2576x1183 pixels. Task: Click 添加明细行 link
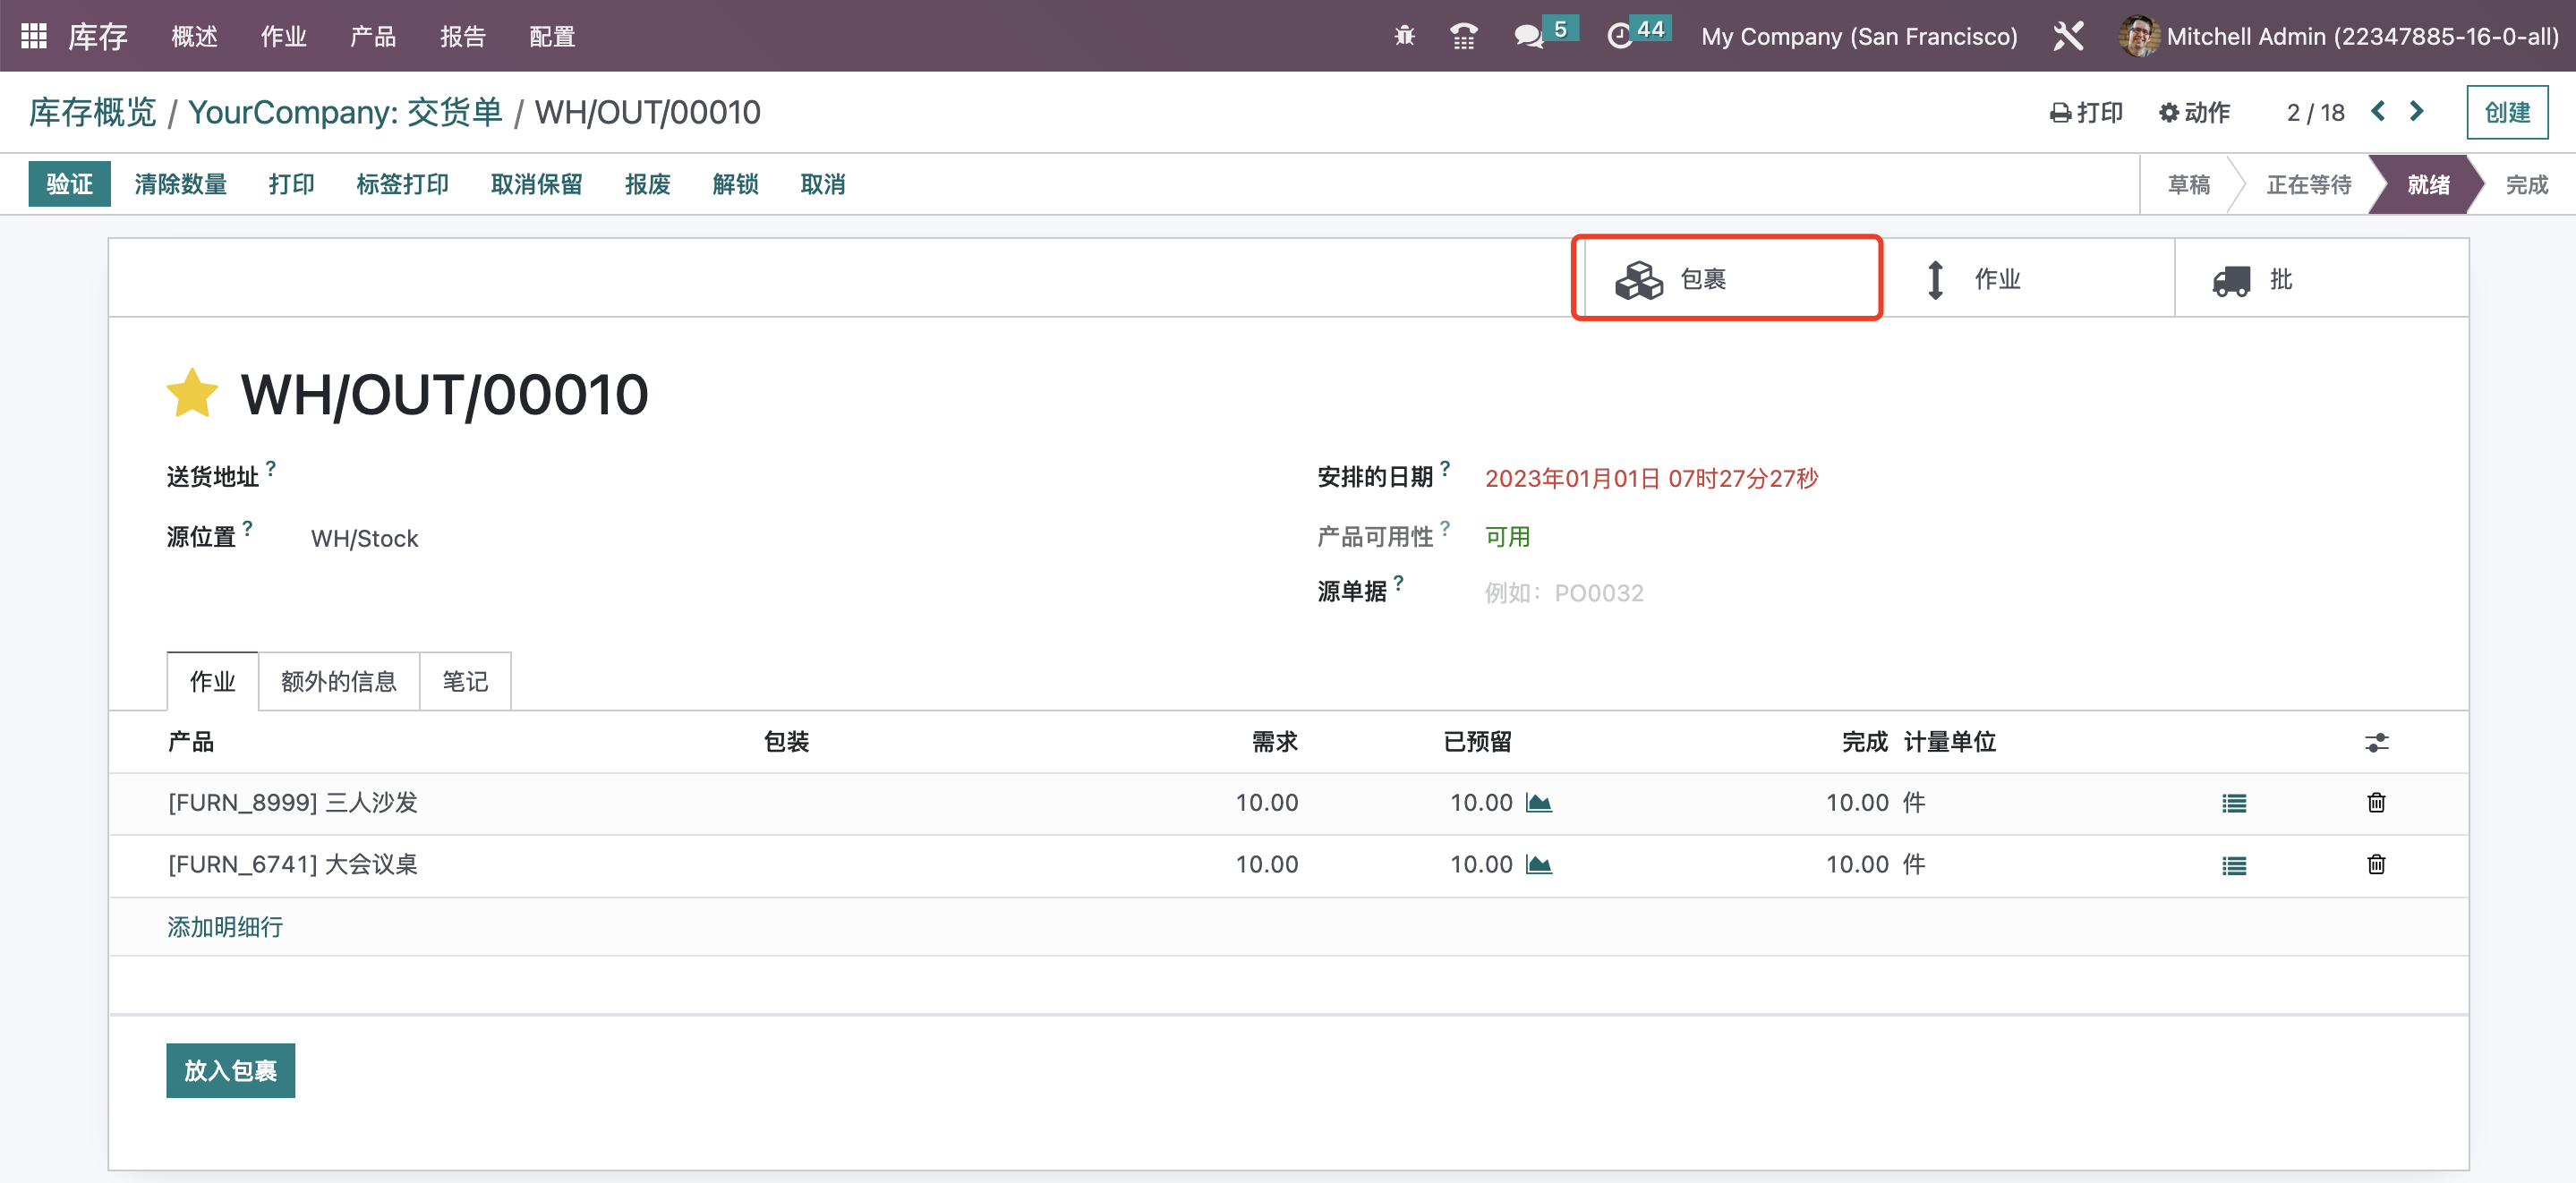pyautogui.click(x=225, y=927)
